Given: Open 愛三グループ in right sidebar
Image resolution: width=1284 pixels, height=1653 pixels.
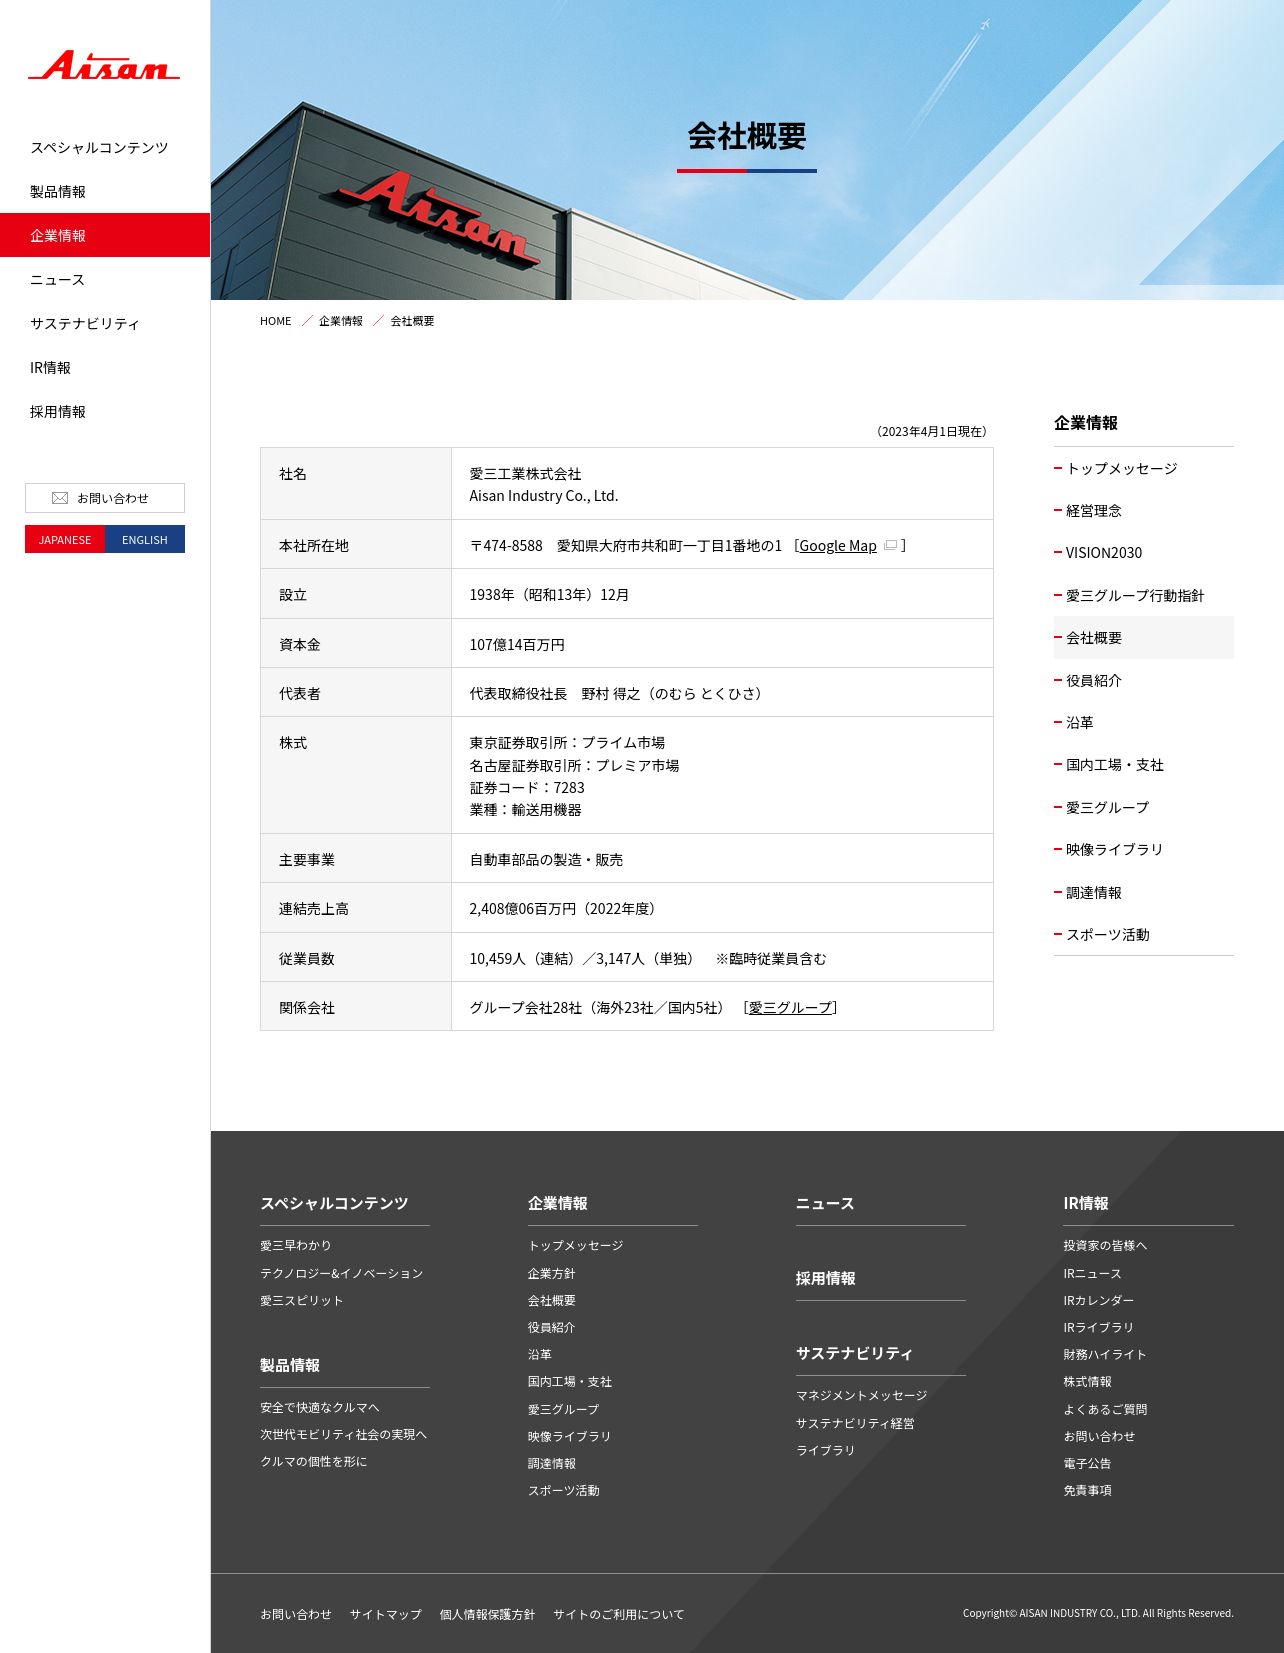Looking at the screenshot, I should click(x=1144, y=807).
